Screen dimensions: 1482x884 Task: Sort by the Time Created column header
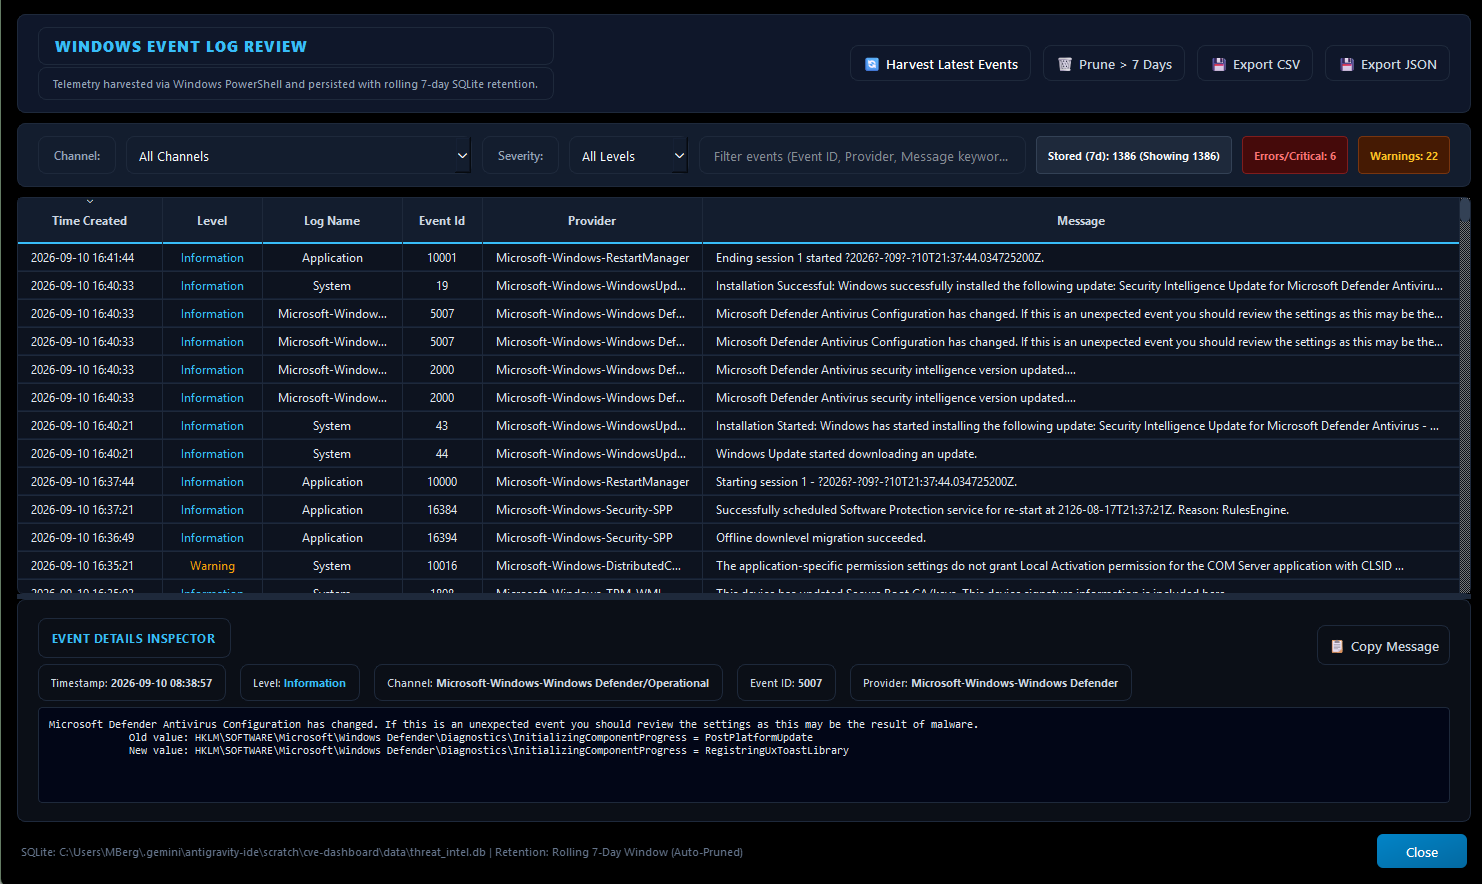click(90, 221)
